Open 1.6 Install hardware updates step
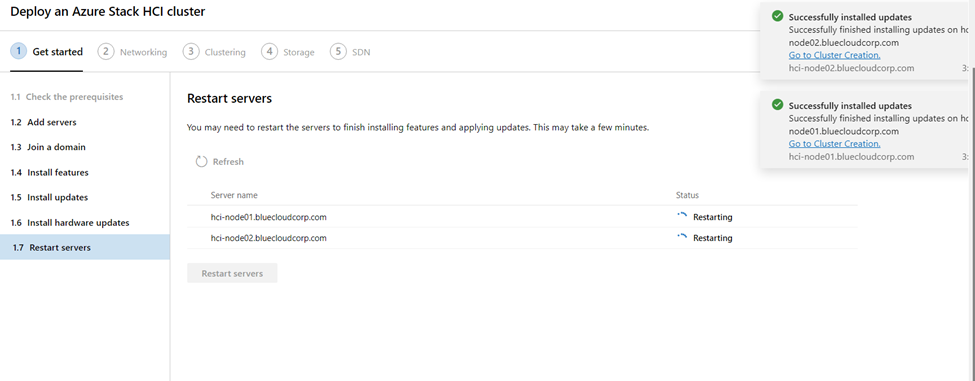 [70, 223]
